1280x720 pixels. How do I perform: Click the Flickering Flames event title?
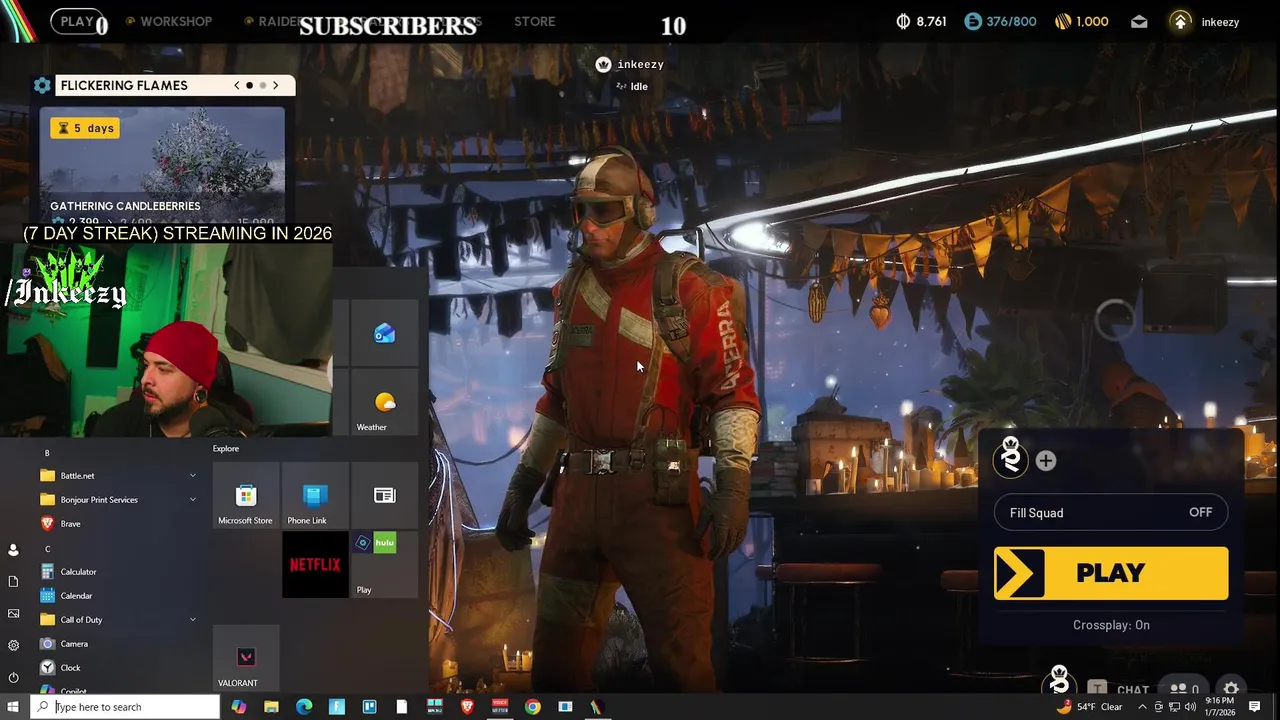pos(124,86)
